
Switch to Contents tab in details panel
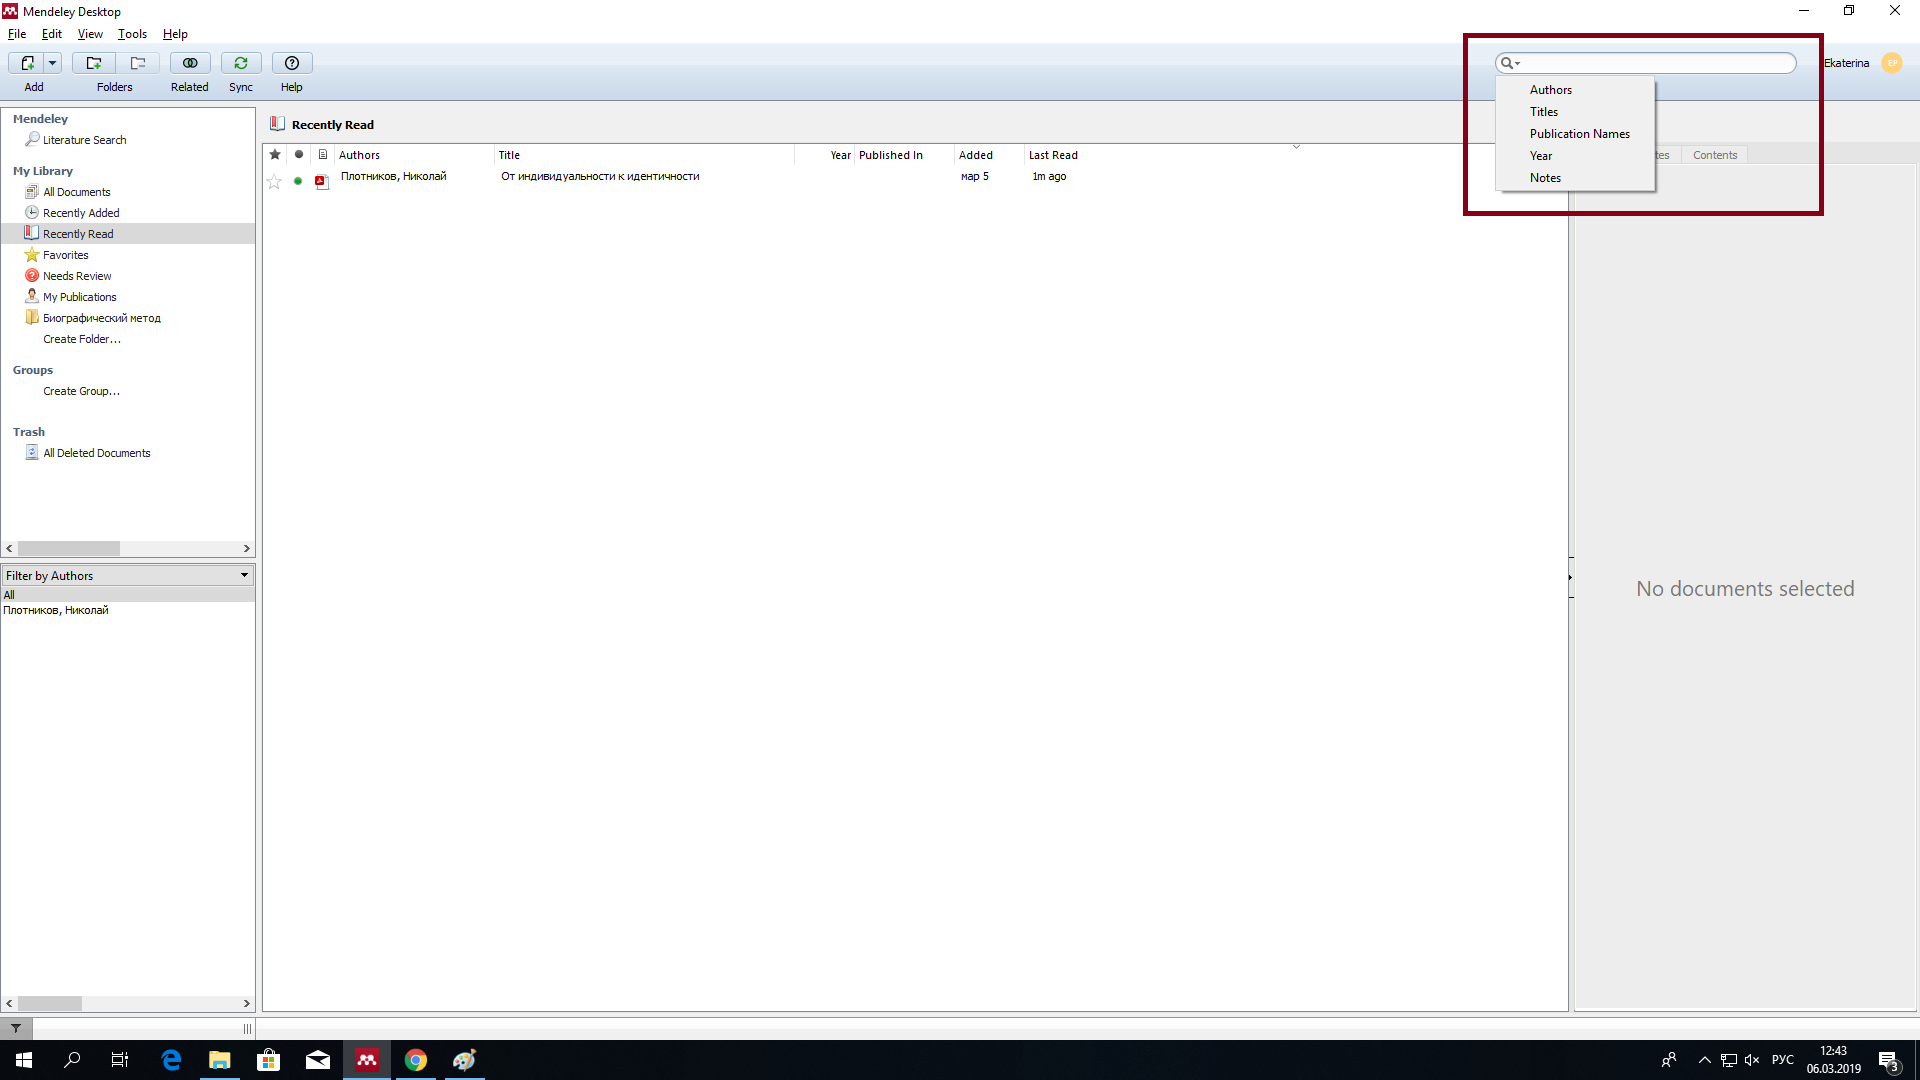(1714, 155)
